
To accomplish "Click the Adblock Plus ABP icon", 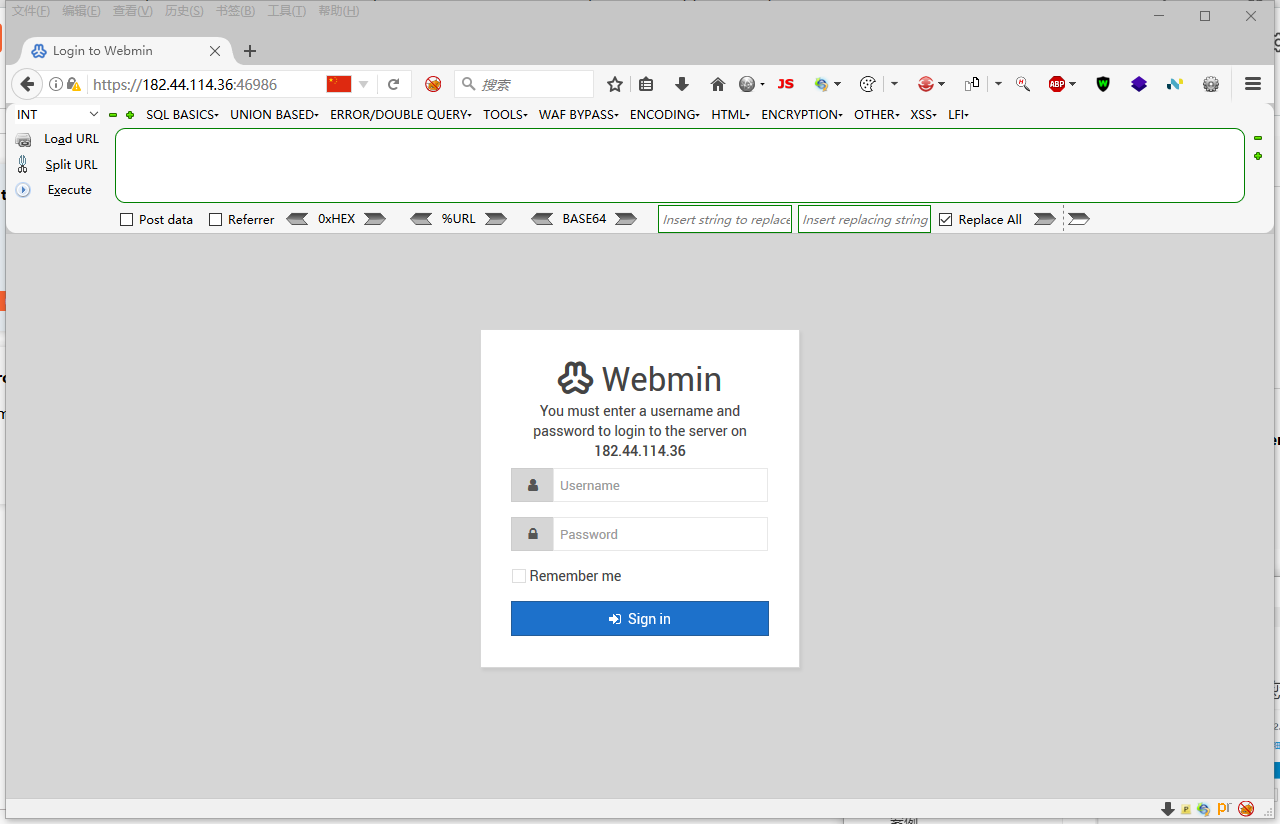I will [x=1057, y=84].
